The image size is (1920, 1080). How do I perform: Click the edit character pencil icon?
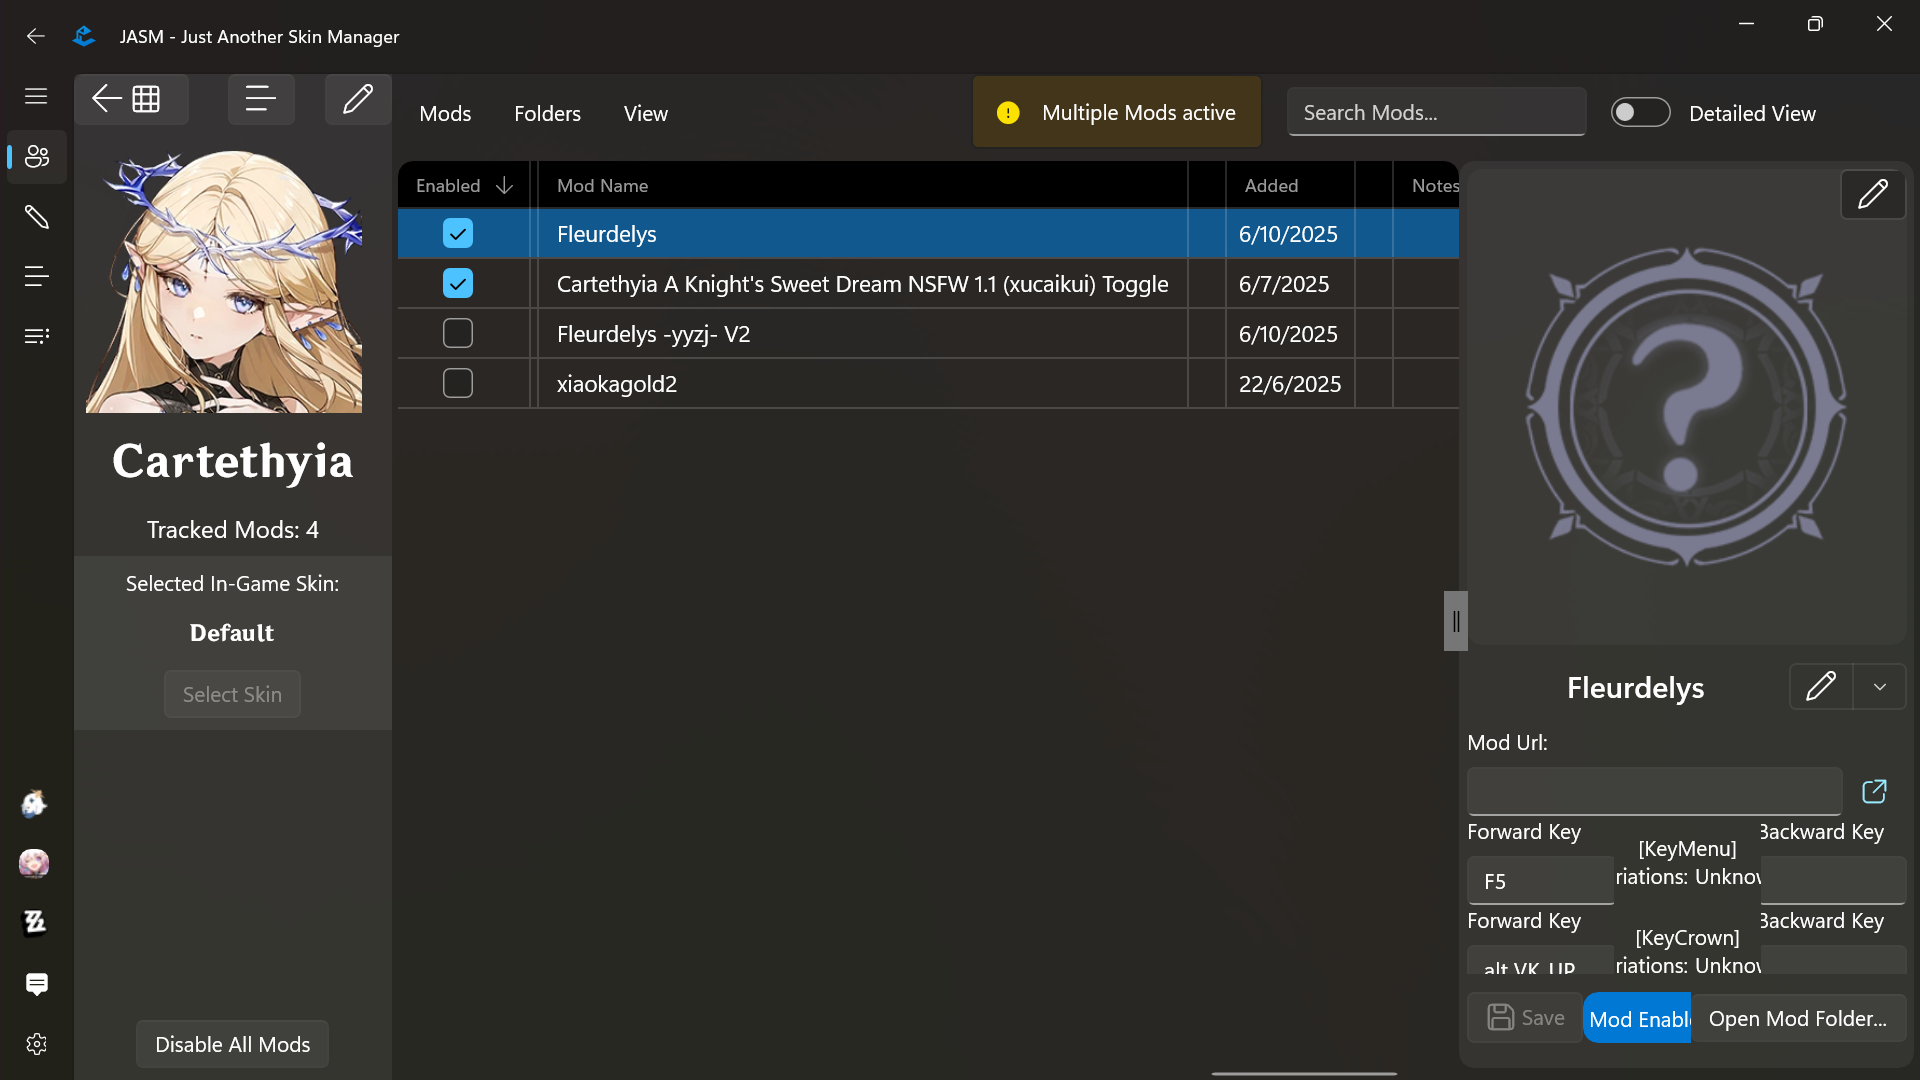click(x=358, y=99)
